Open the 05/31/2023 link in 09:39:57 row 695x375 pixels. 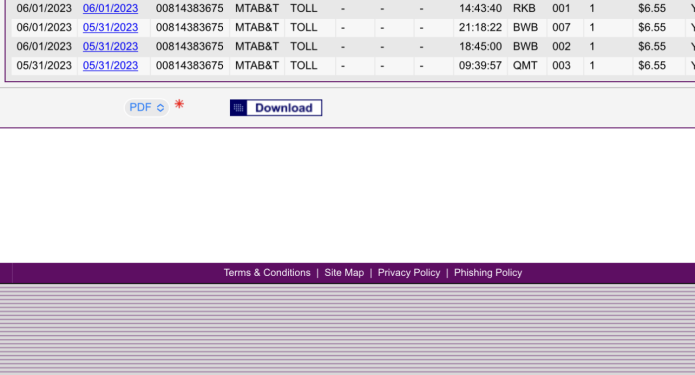(110, 66)
